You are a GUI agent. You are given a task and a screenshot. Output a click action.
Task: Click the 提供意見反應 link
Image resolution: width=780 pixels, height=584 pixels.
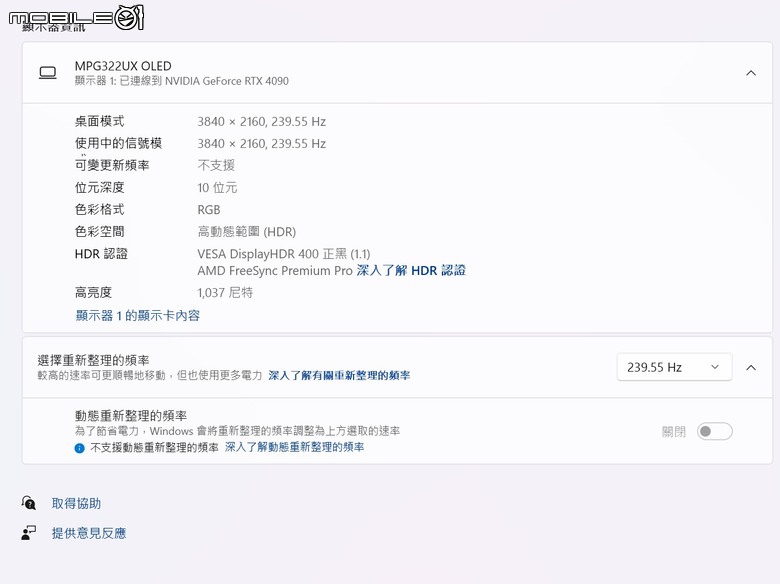coord(89,533)
